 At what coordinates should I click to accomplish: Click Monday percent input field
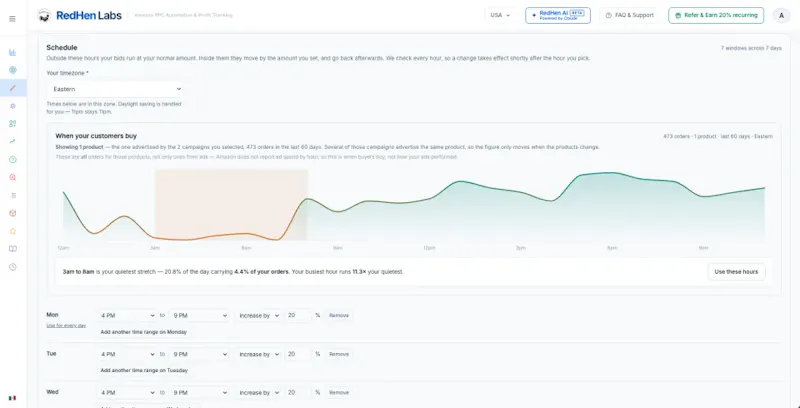tap(297, 316)
